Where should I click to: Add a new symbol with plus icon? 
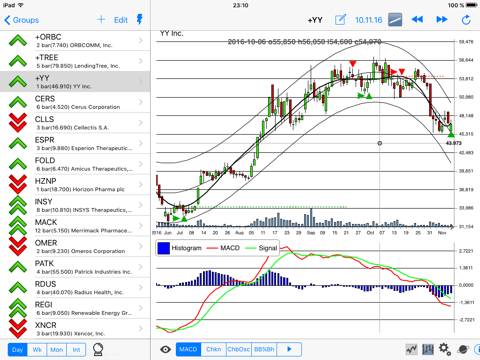click(x=101, y=20)
